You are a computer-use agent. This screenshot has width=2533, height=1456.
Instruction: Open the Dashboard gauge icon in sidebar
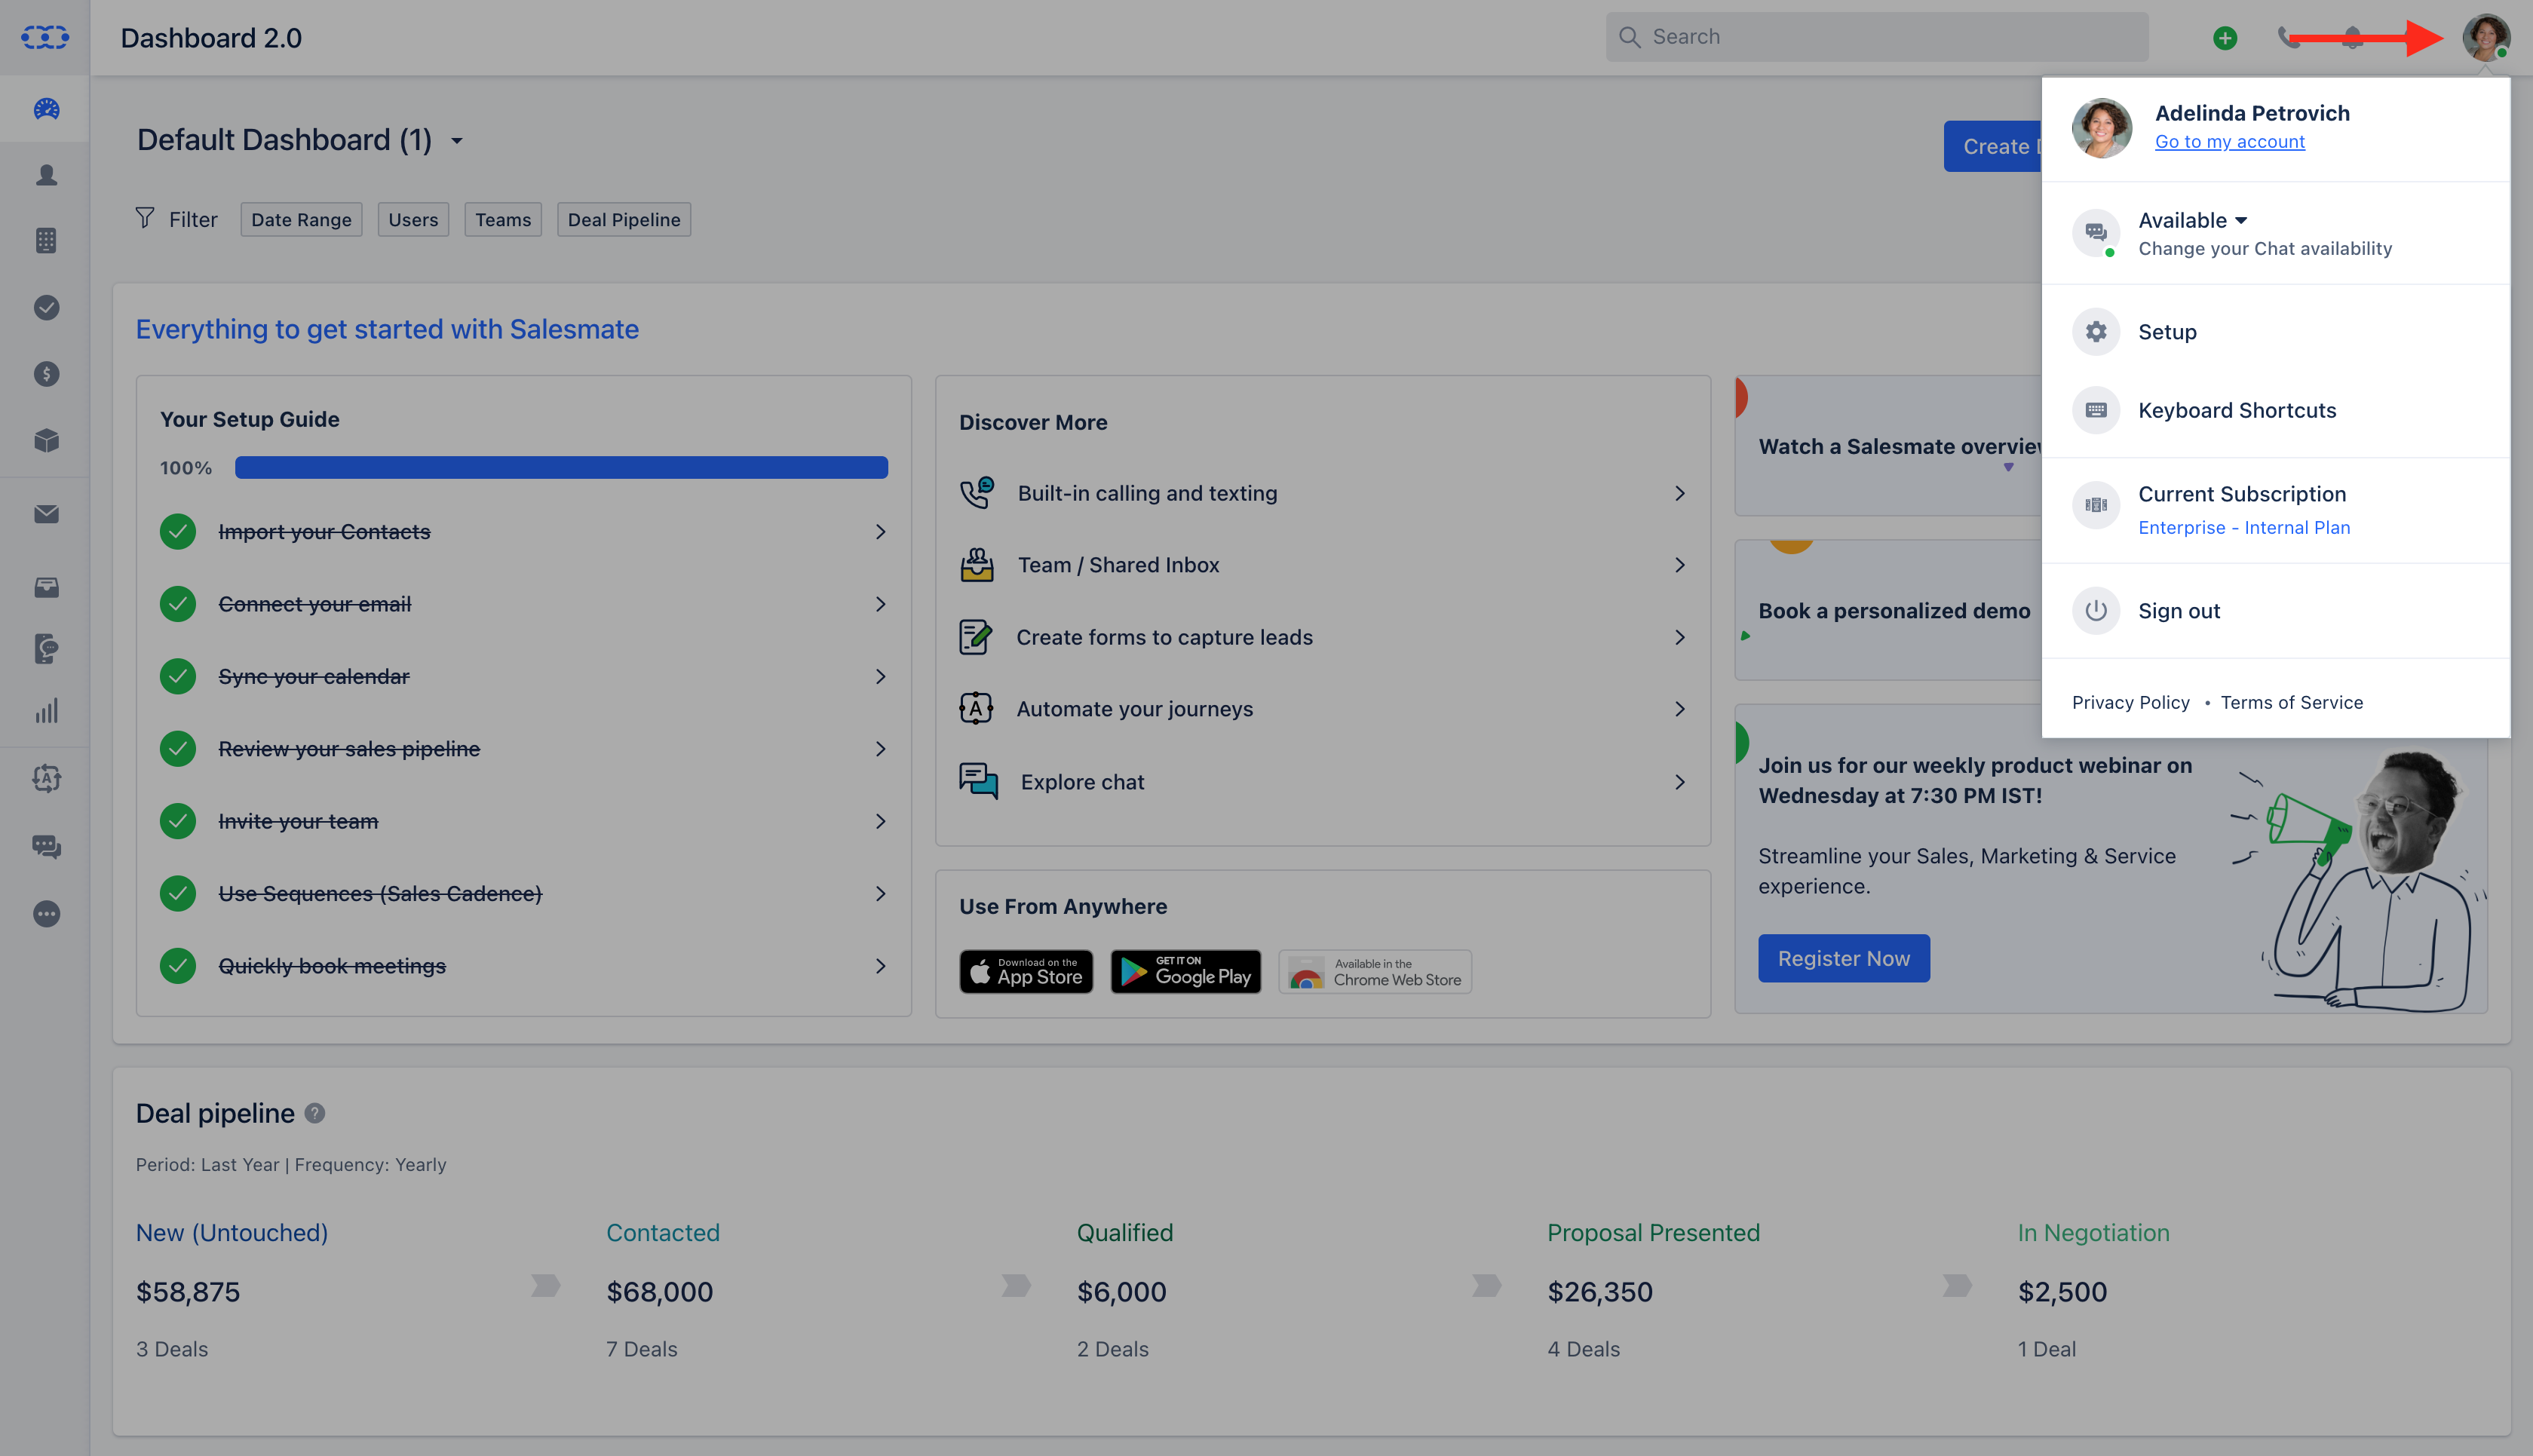[x=46, y=109]
